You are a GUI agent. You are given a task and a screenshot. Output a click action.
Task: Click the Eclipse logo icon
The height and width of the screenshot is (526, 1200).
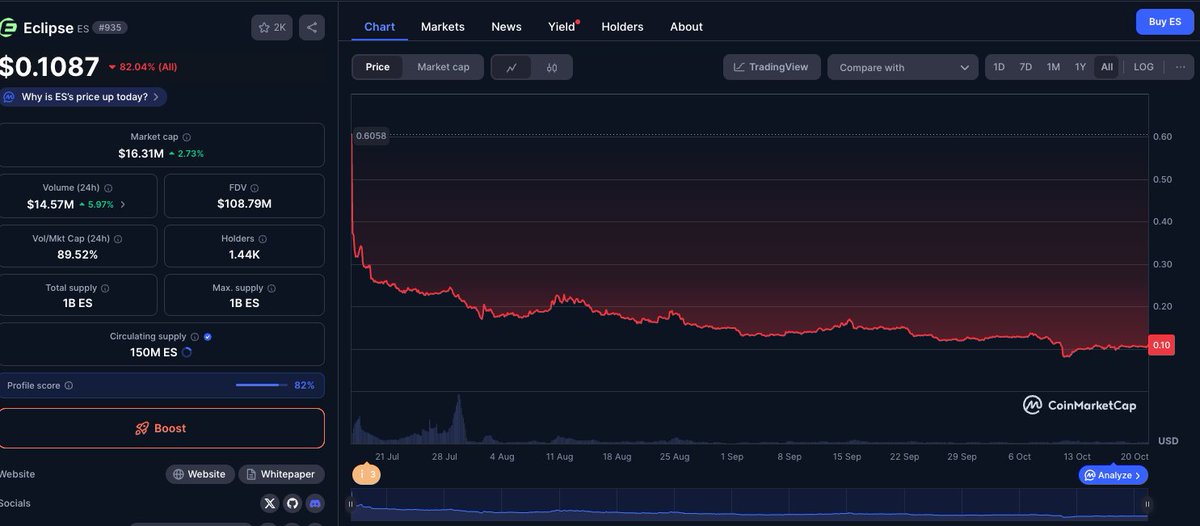click(9, 28)
